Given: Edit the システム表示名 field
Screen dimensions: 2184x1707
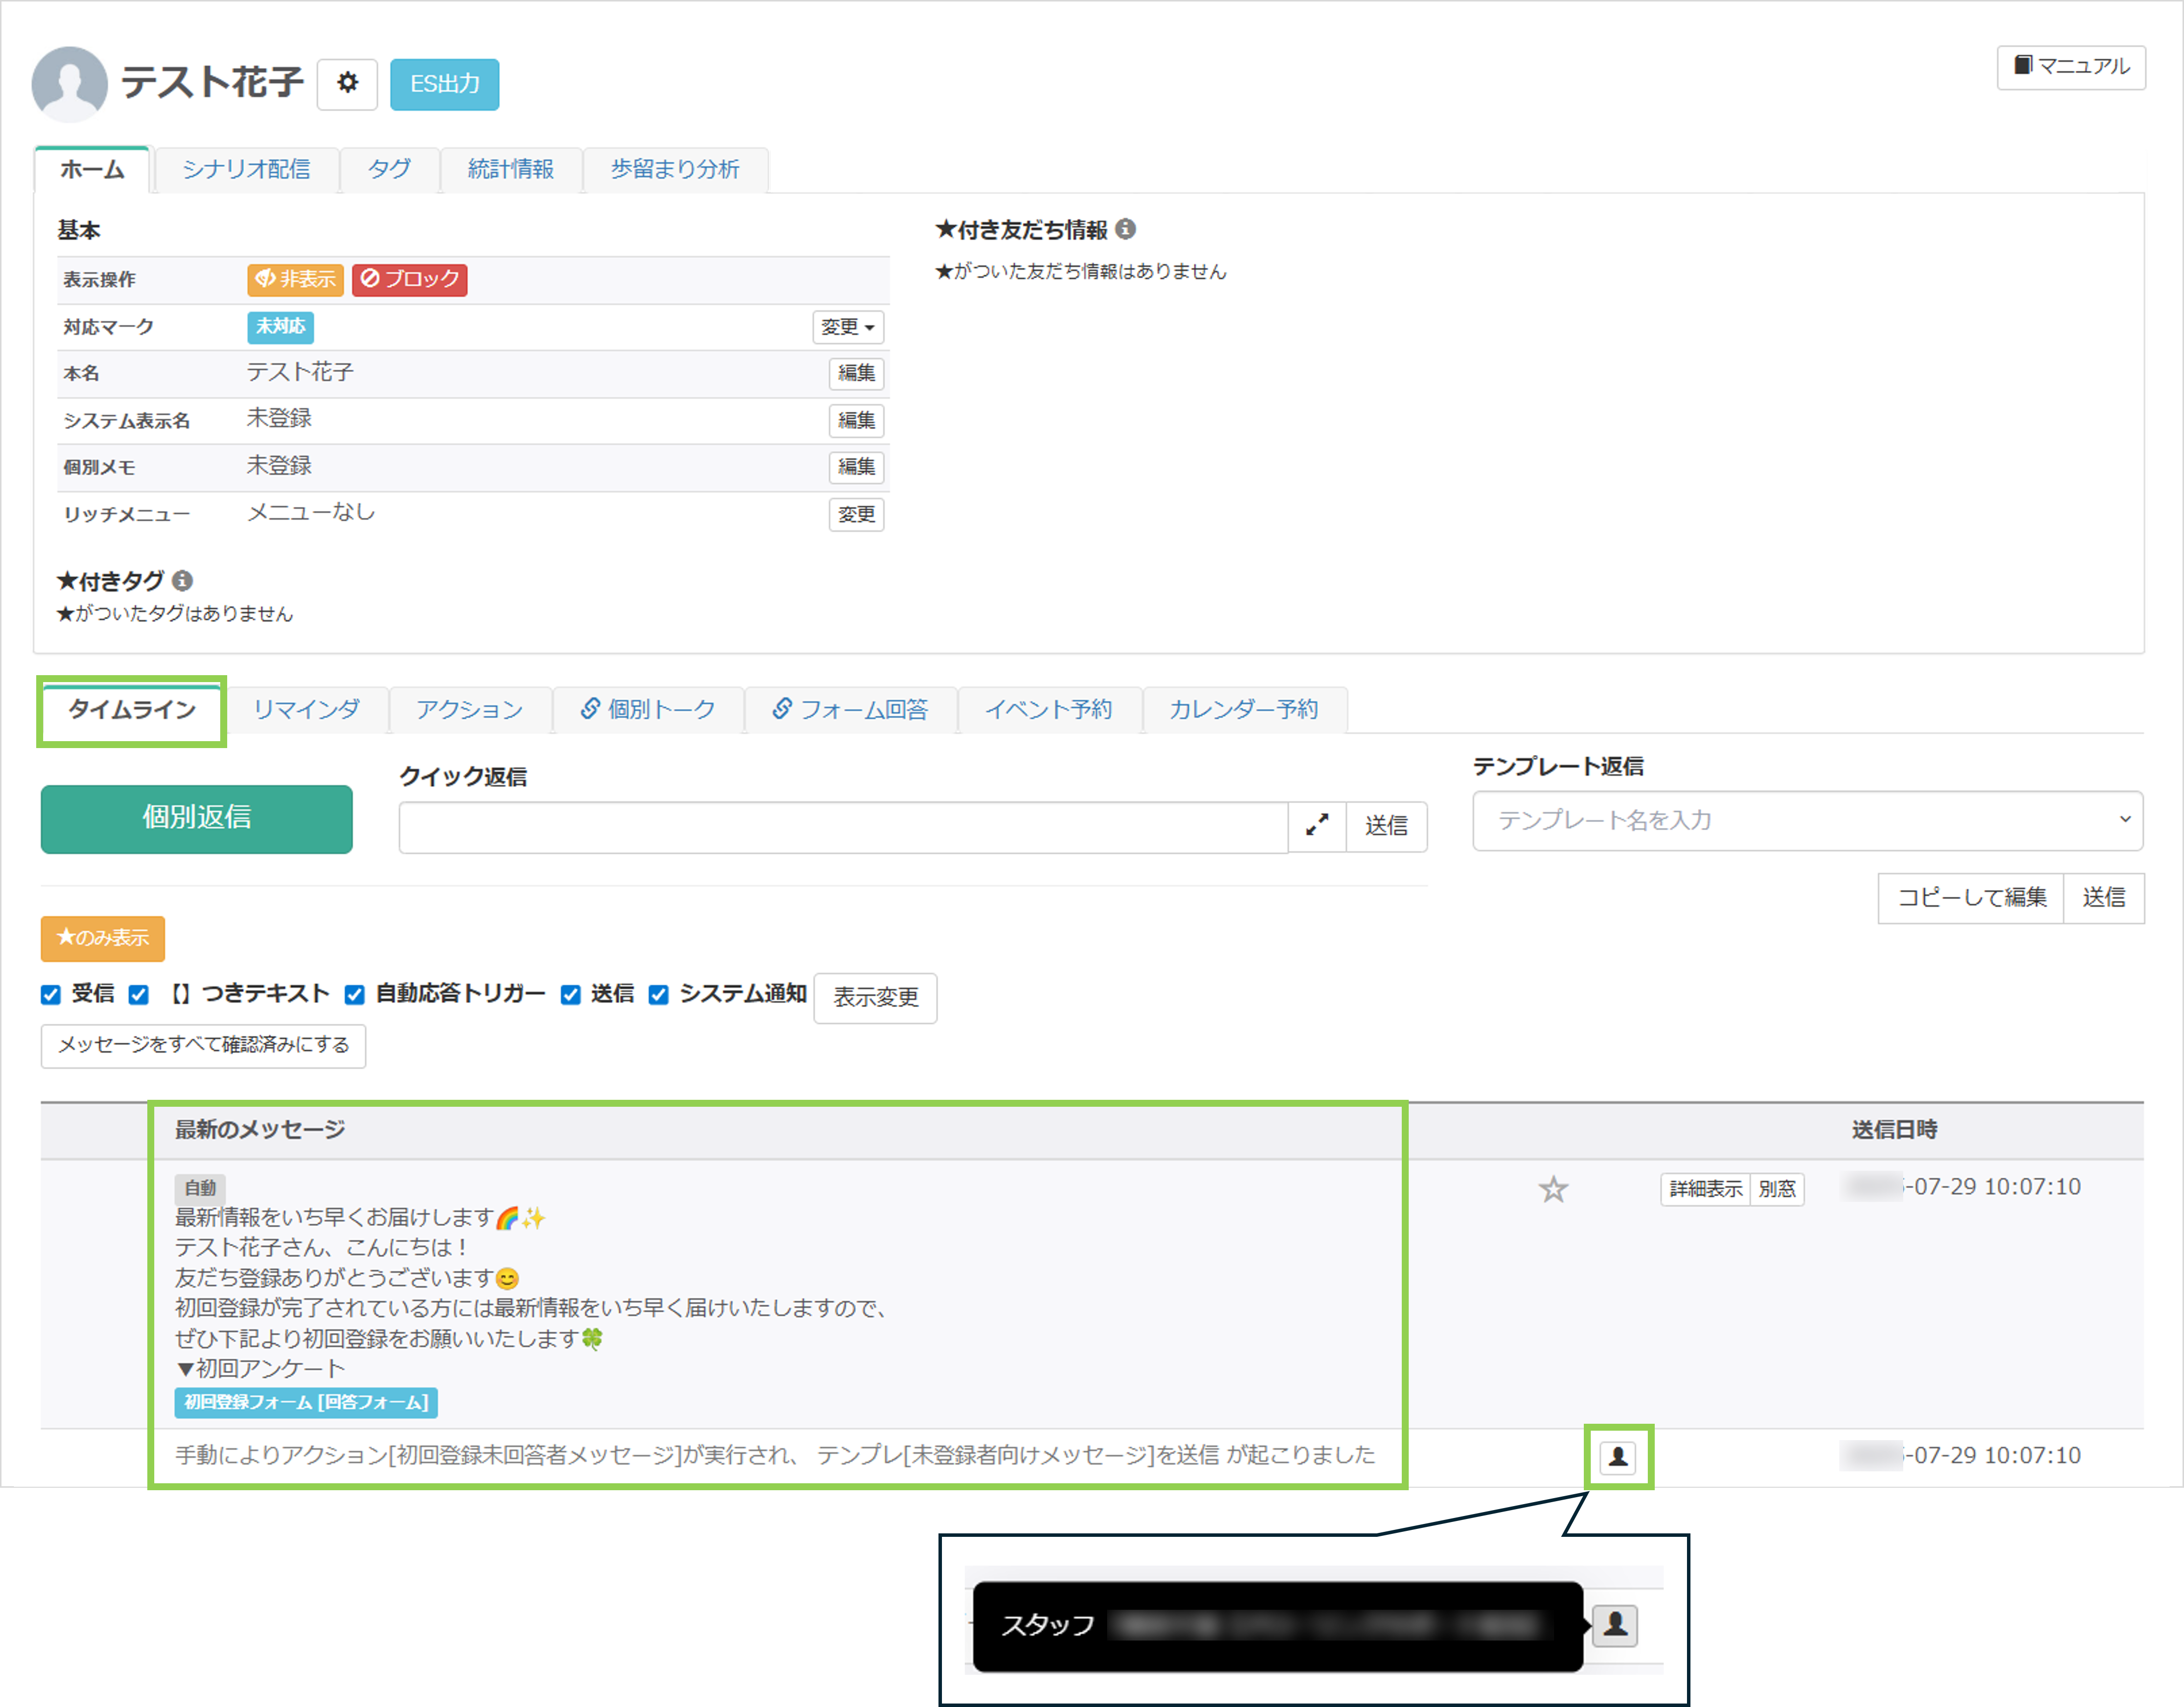Looking at the screenshot, I should tap(856, 420).
